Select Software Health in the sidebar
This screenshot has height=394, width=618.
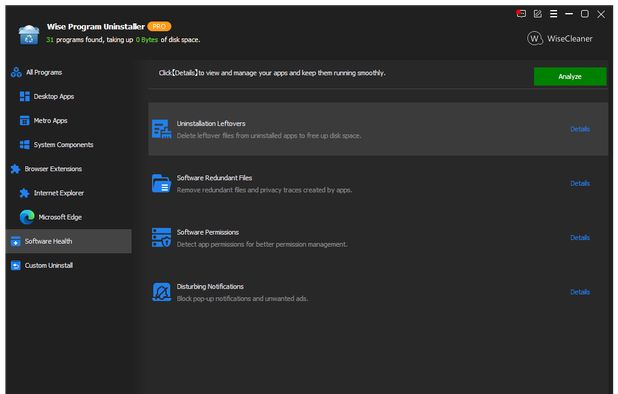tap(69, 241)
